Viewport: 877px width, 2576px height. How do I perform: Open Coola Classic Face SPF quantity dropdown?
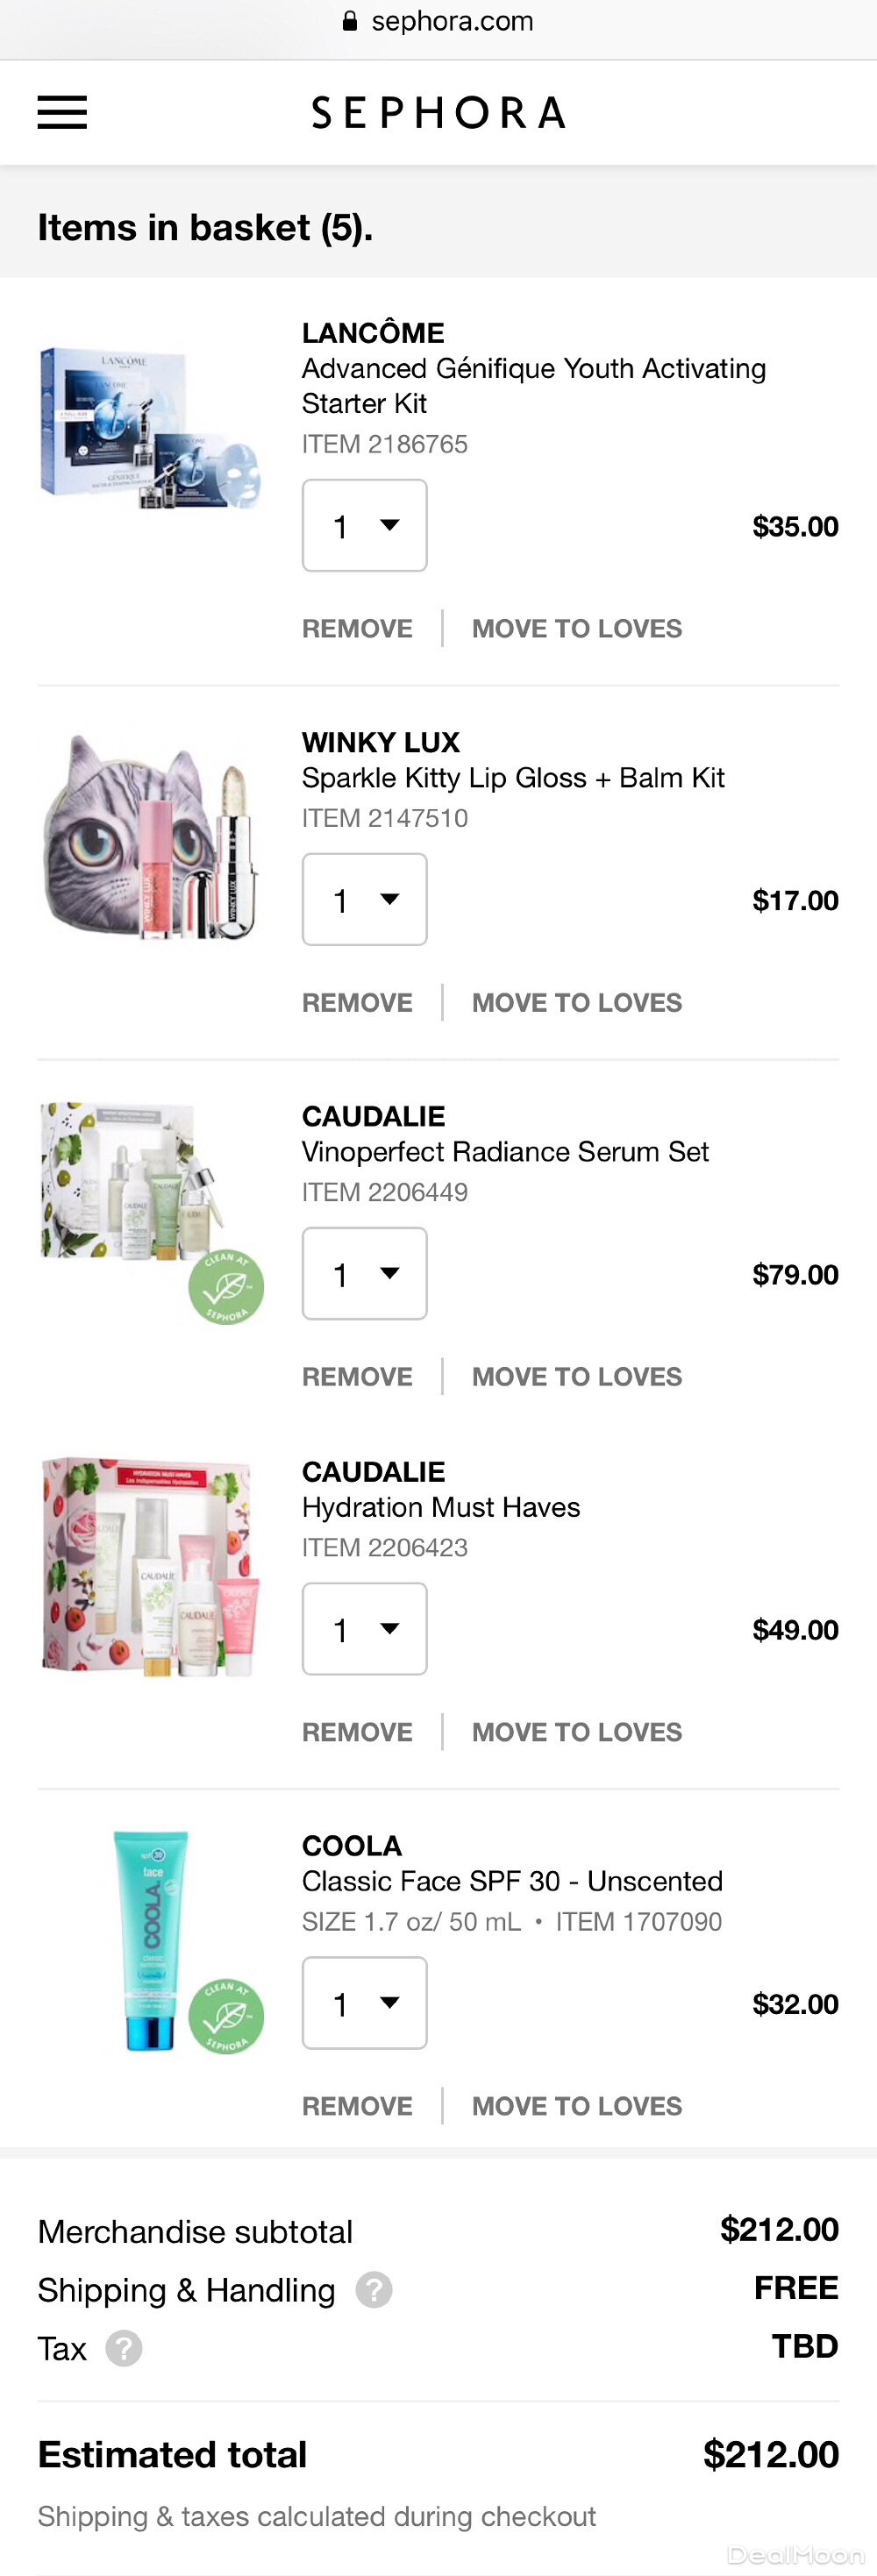[x=365, y=2003]
